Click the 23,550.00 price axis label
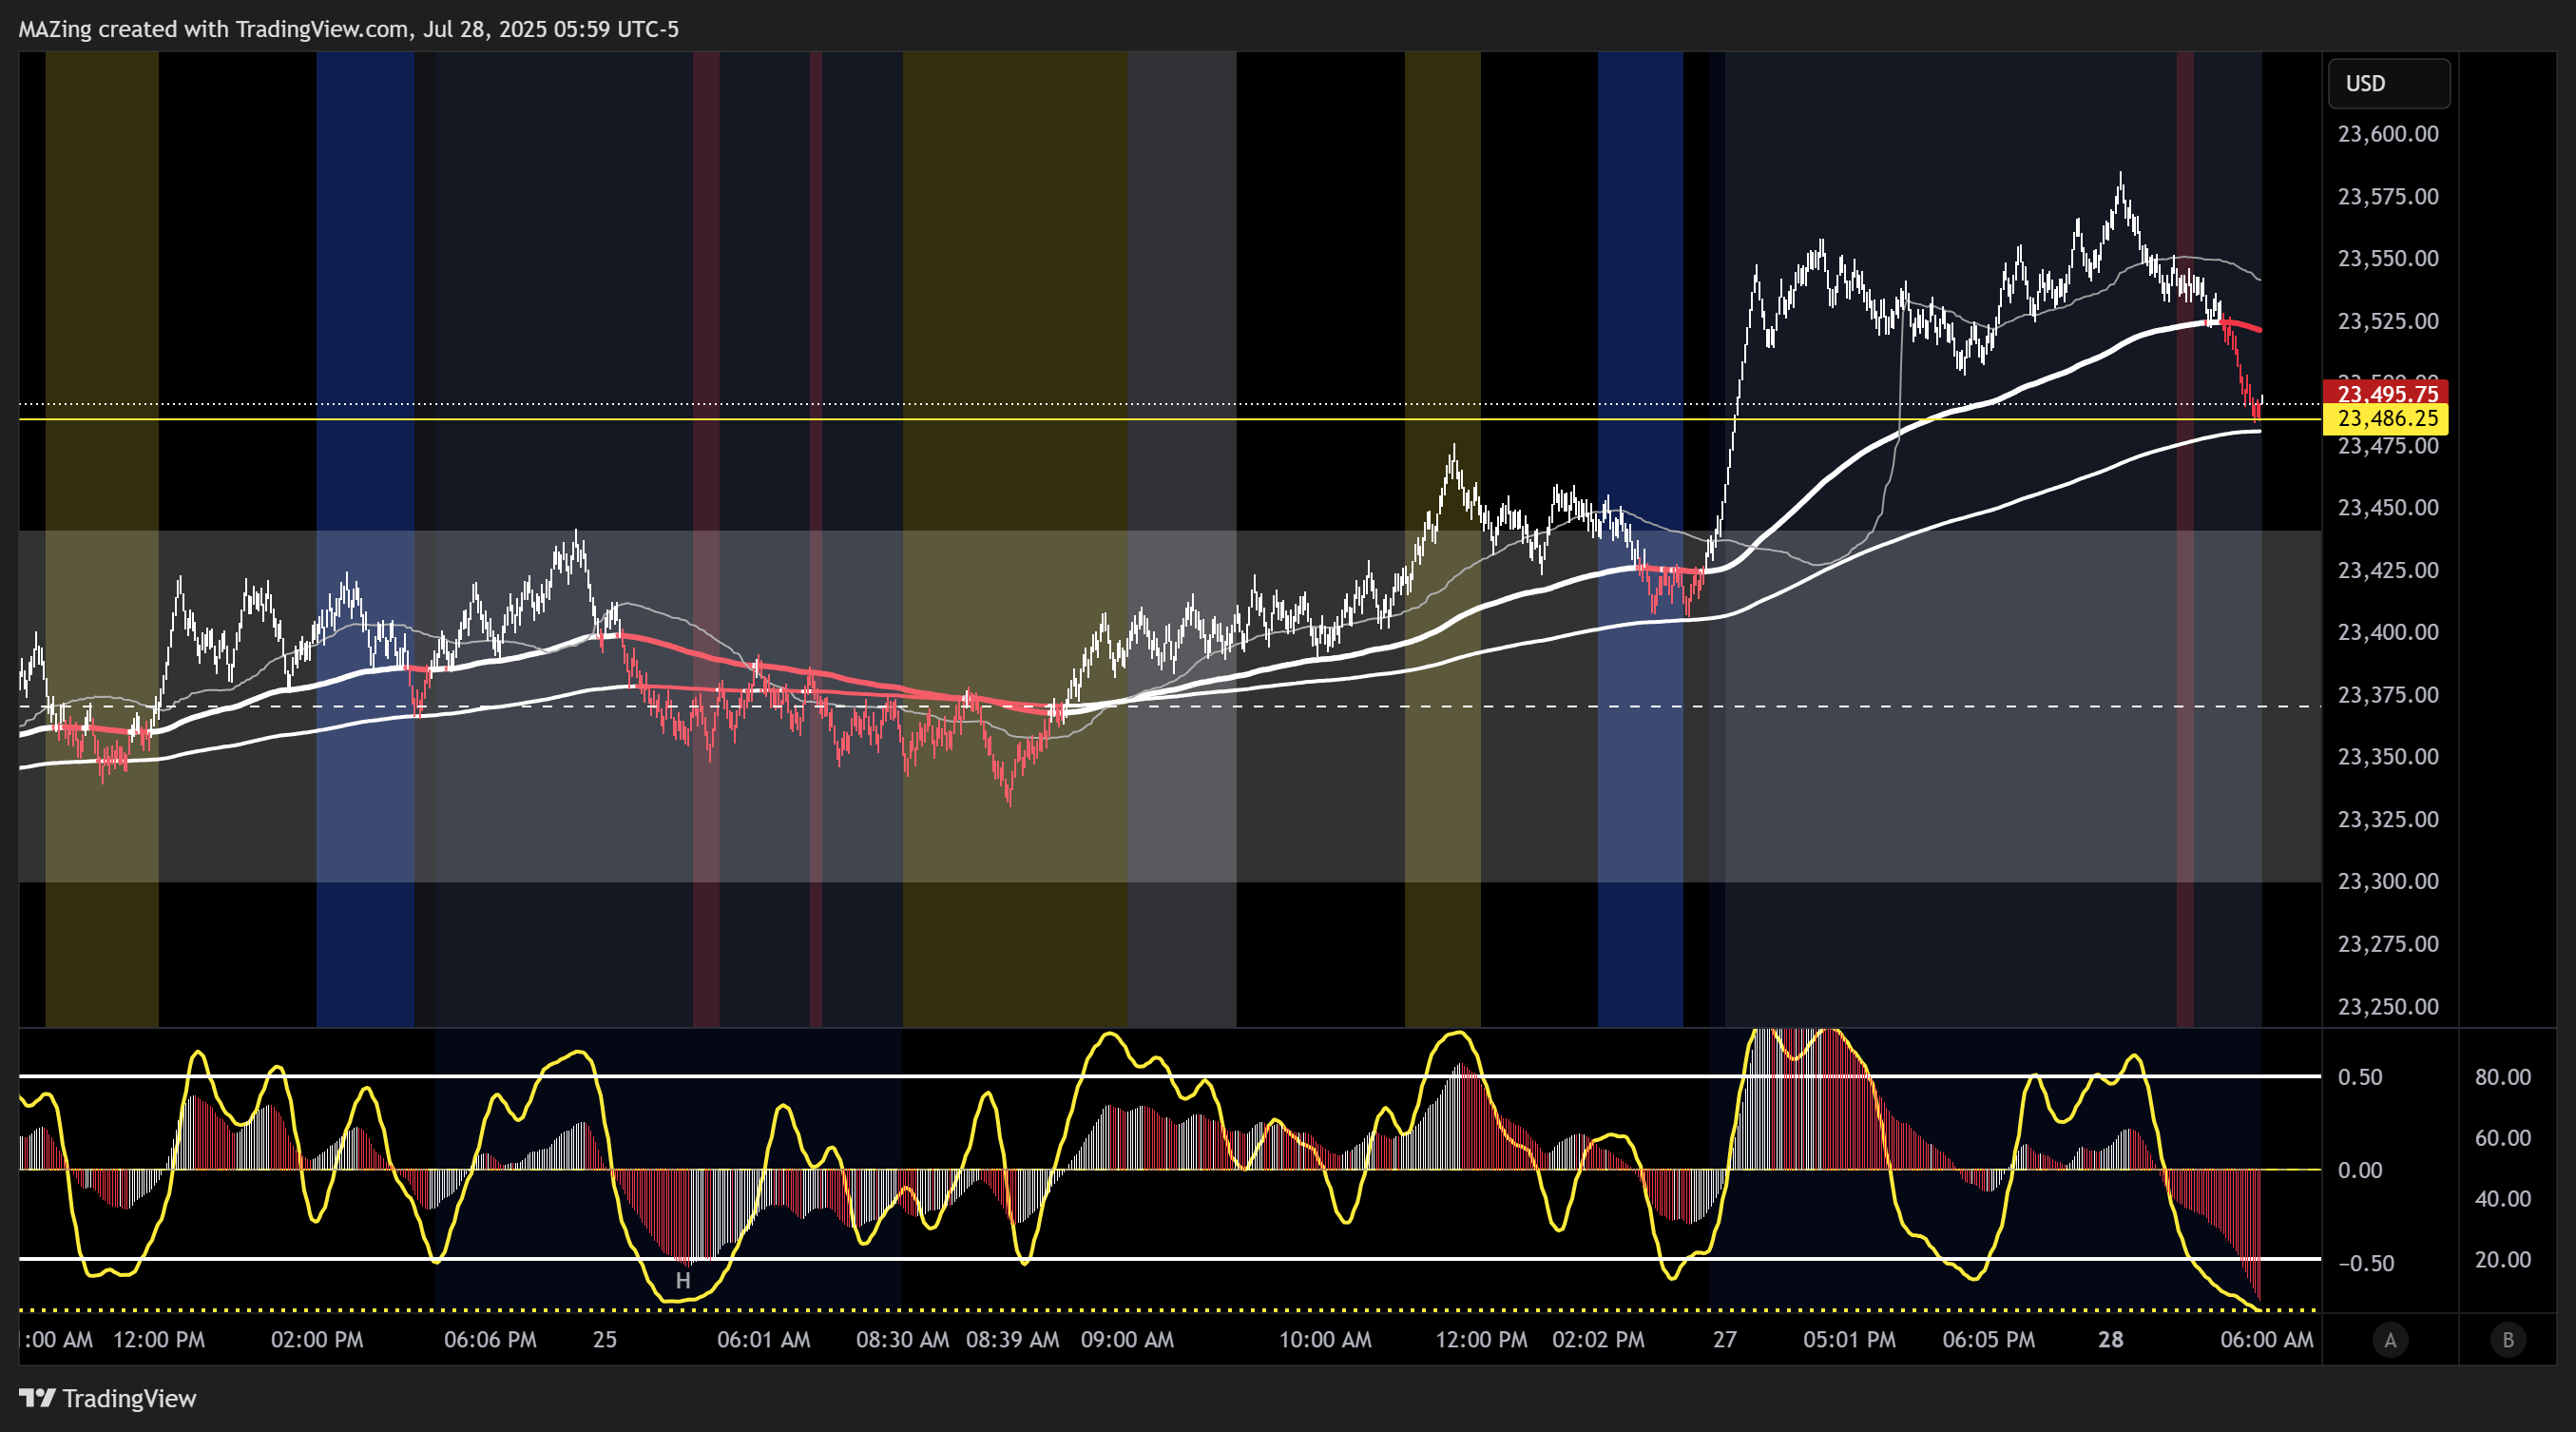Image resolution: width=2576 pixels, height=1432 pixels. point(2387,258)
